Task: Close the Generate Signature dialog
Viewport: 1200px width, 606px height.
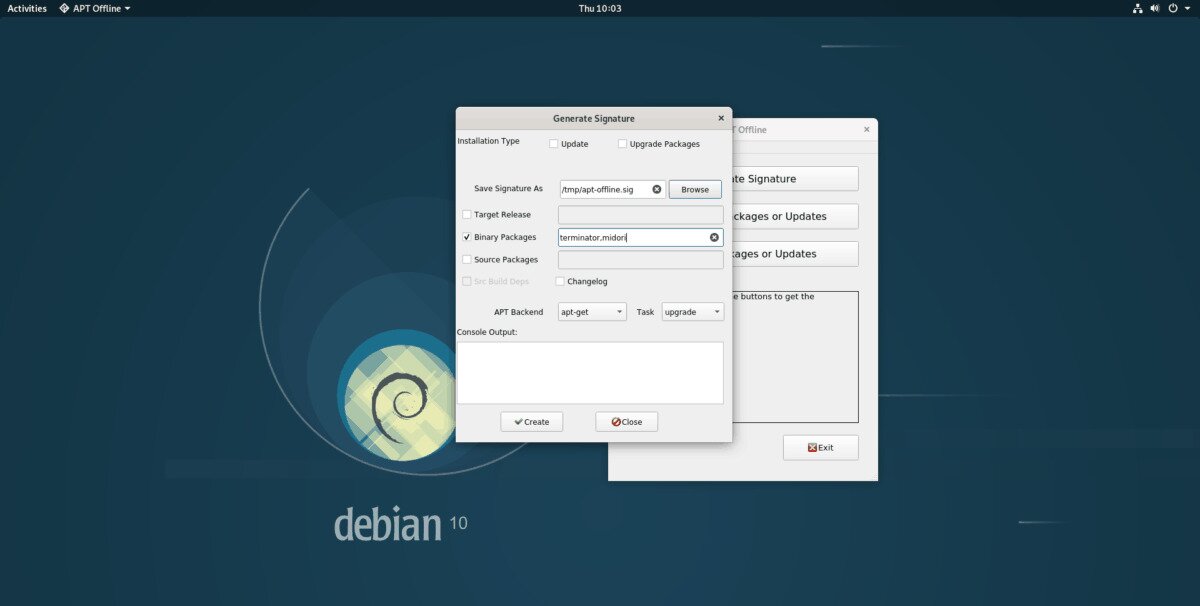Action: click(721, 118)
